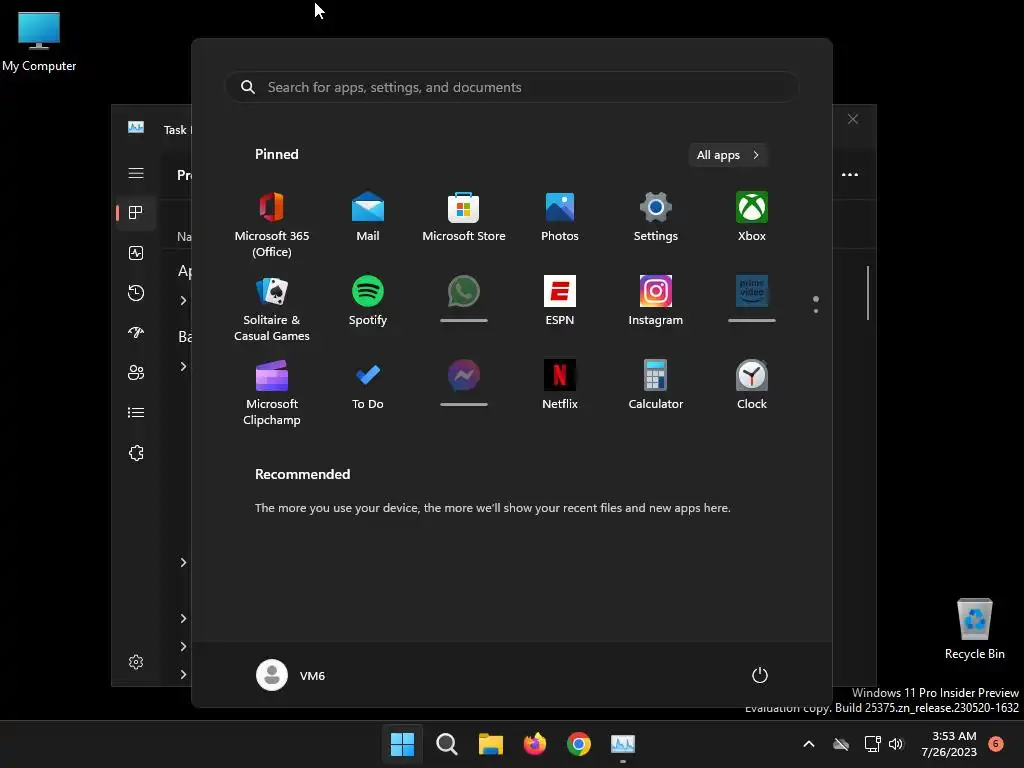Screen dimensions: 1024x768
Task: Open Task Manager more options ellipsis
Action: (x=850, y=174)
